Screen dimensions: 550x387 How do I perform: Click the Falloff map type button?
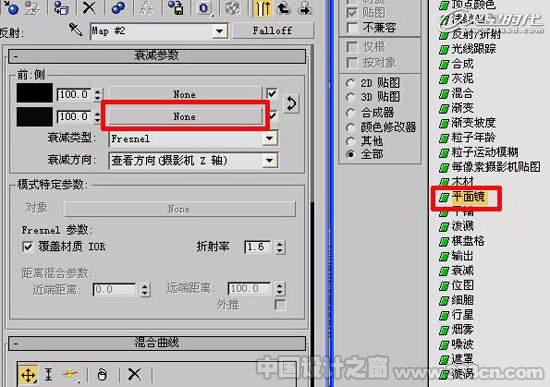tap(273, 31)
